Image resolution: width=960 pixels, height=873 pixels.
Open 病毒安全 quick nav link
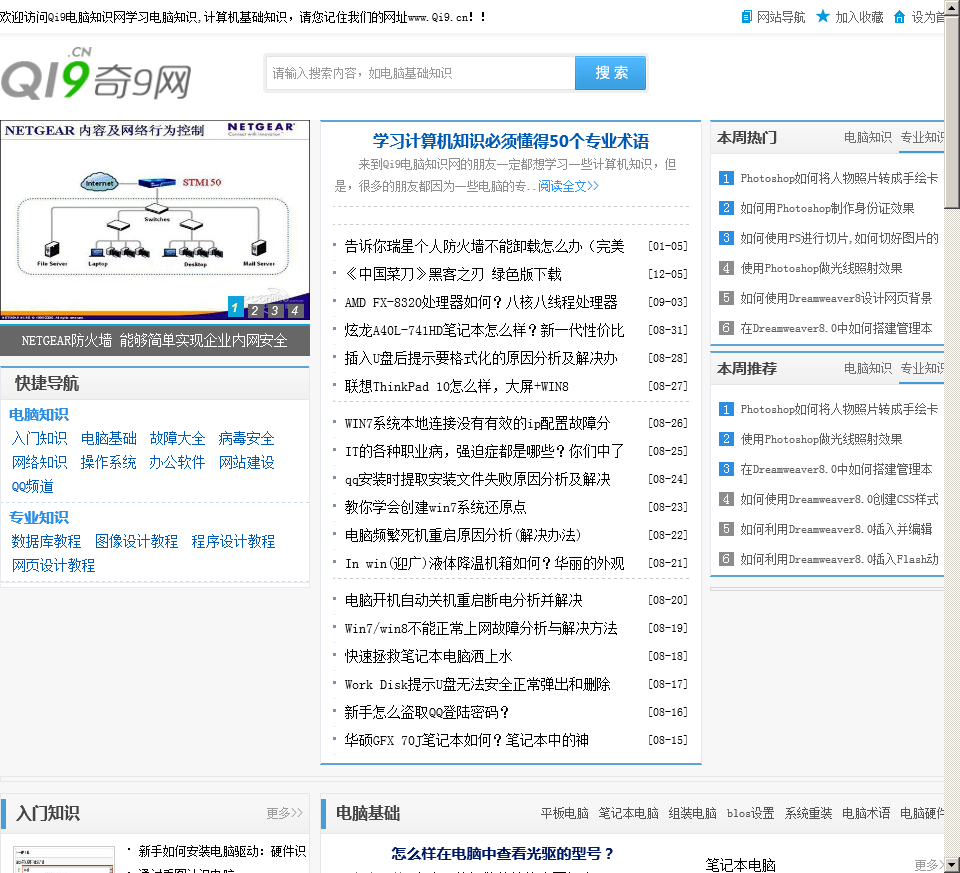[246, 438]
